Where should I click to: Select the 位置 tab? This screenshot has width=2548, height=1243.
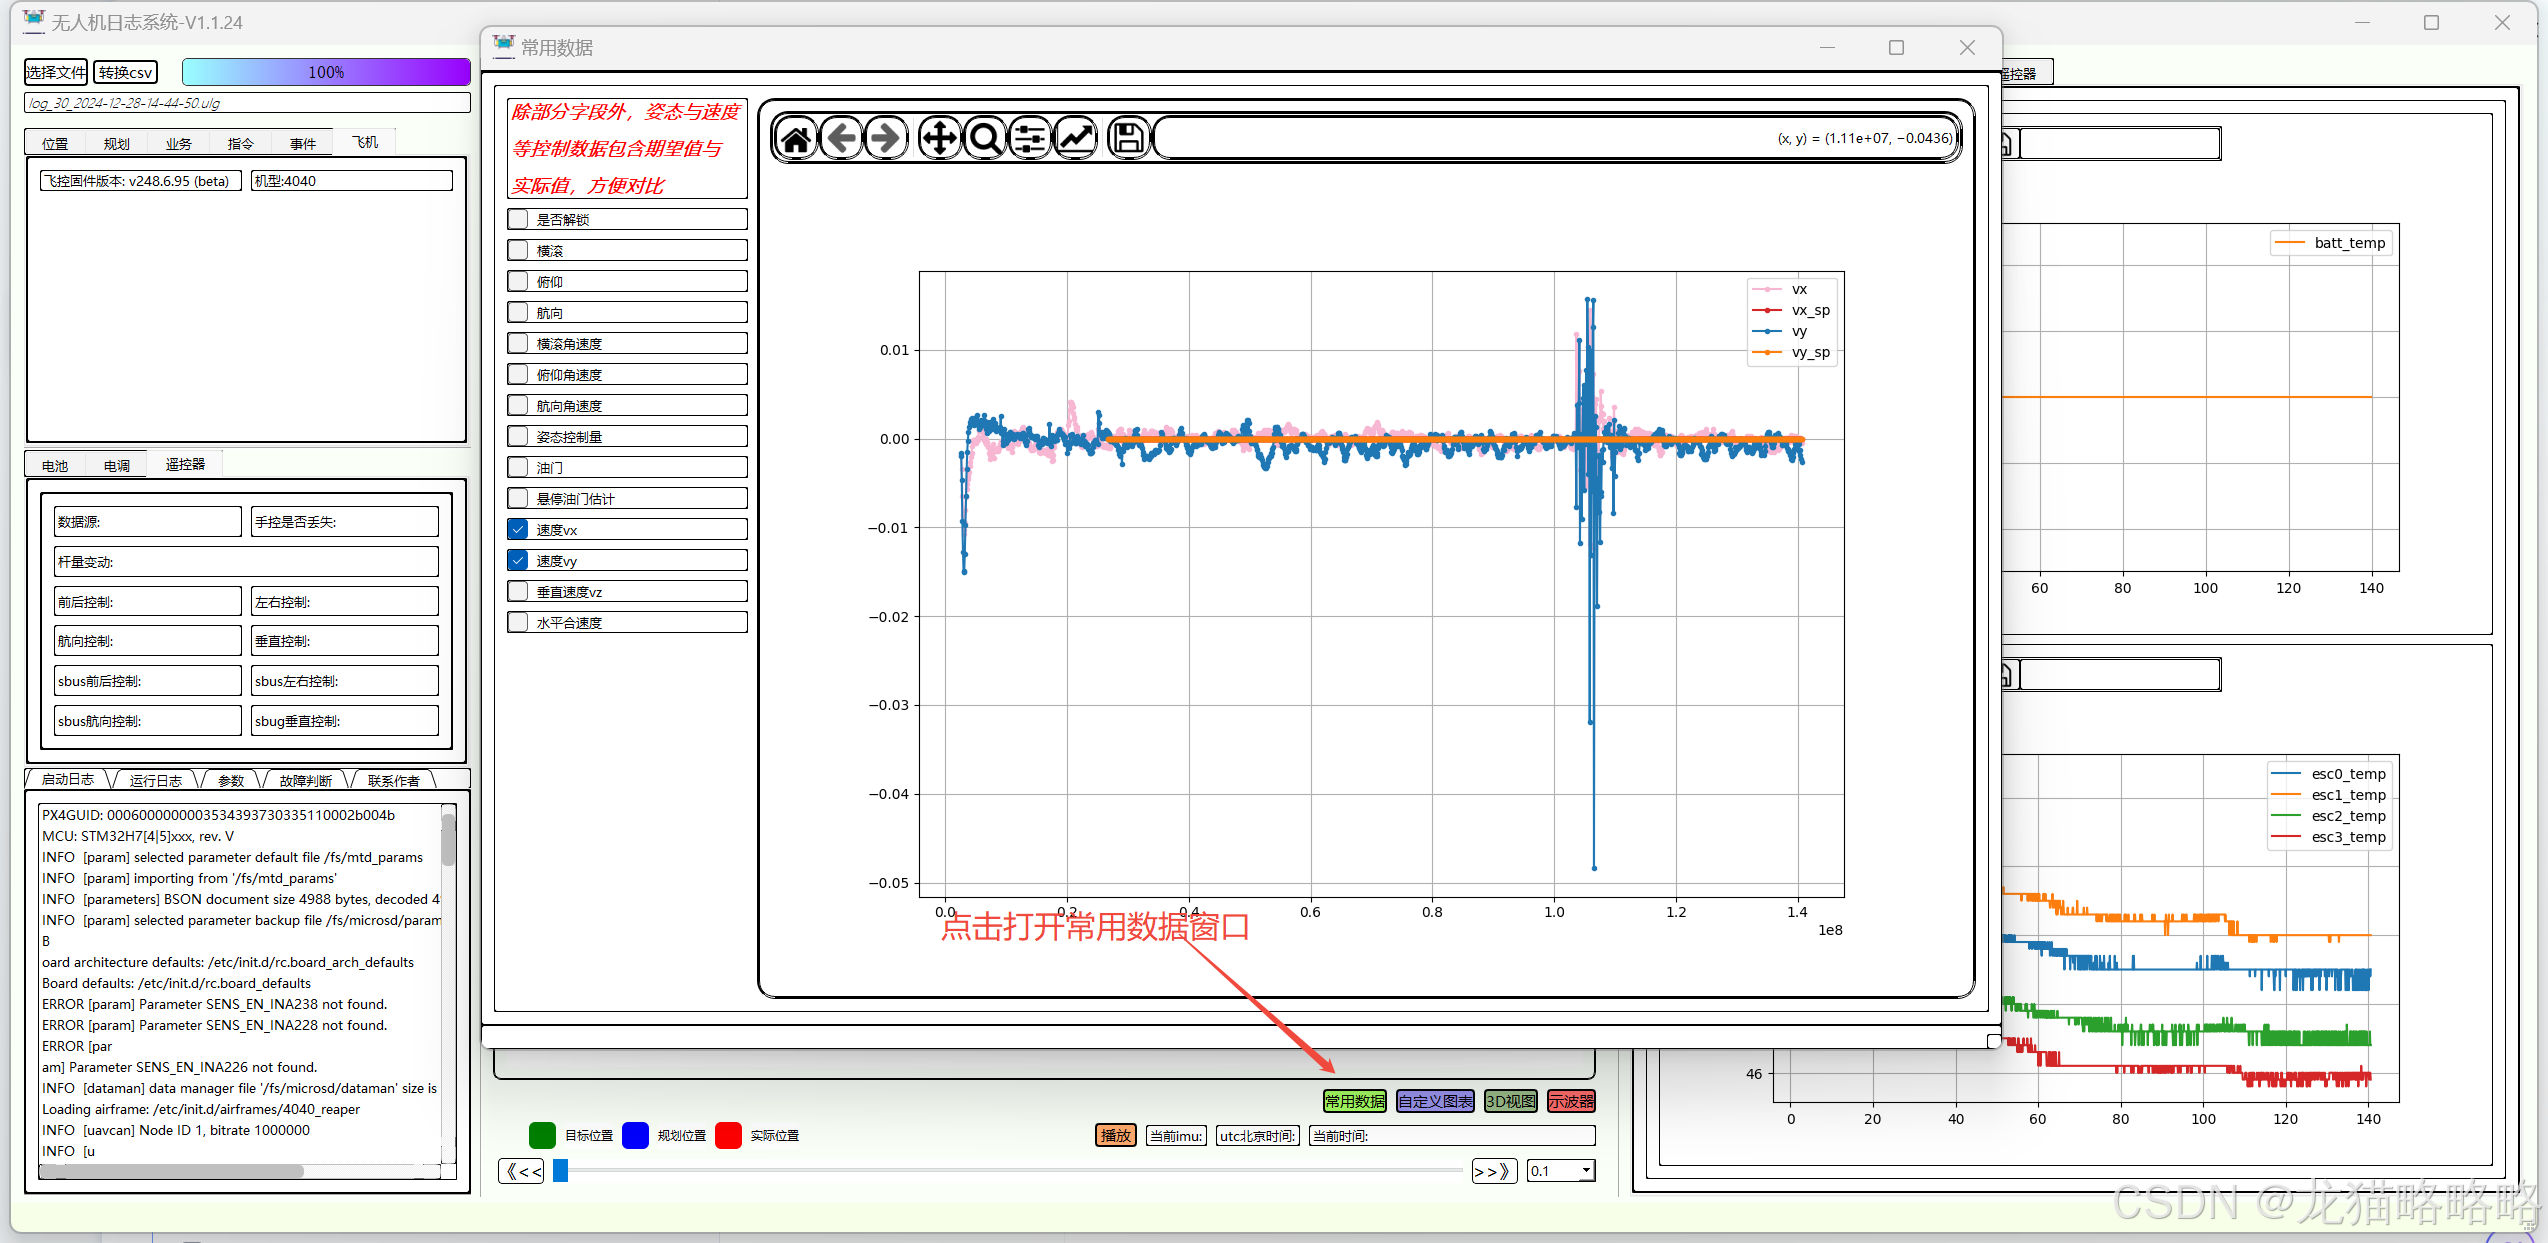coord(55,143)
